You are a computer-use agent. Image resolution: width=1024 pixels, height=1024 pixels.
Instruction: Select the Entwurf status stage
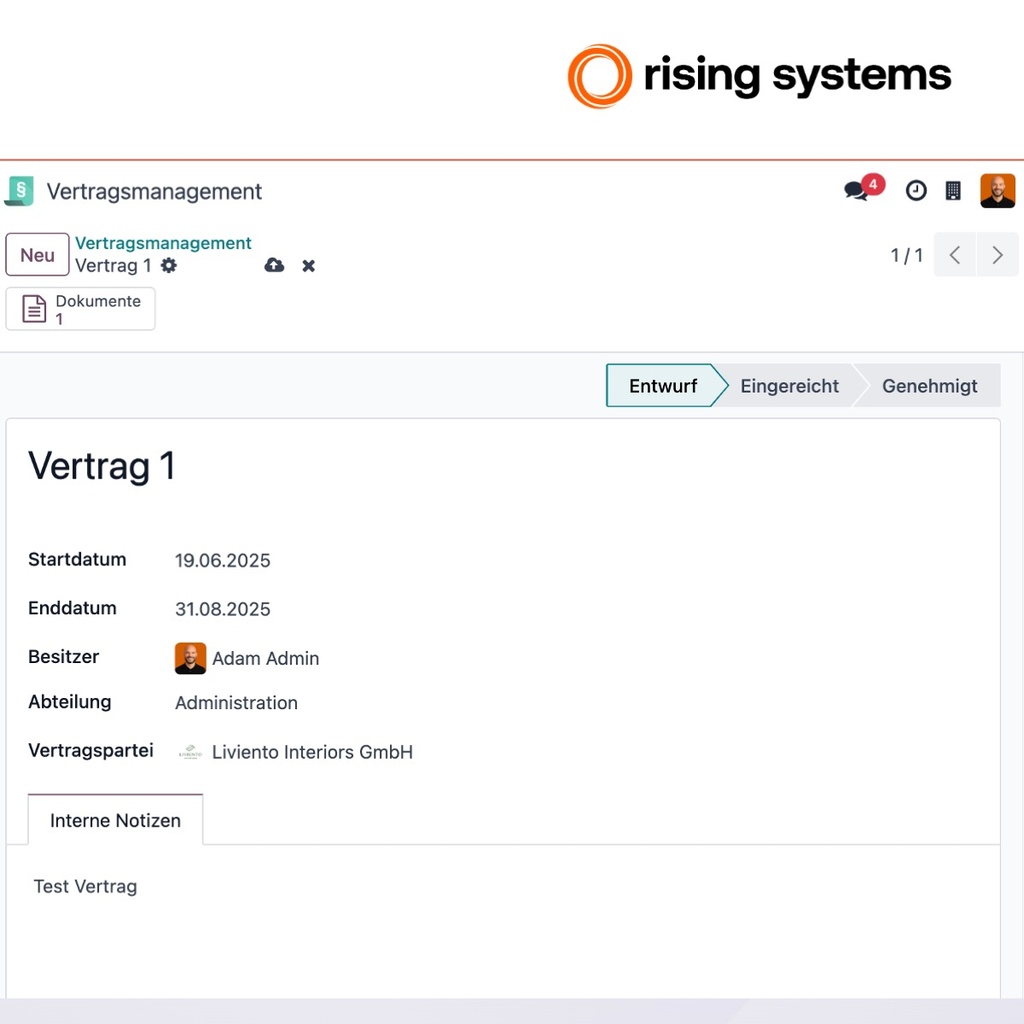click(662, 386)
